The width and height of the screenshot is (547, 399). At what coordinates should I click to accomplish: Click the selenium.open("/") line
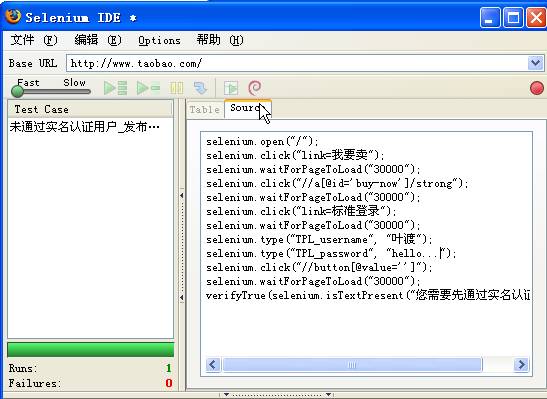(262, 141)
